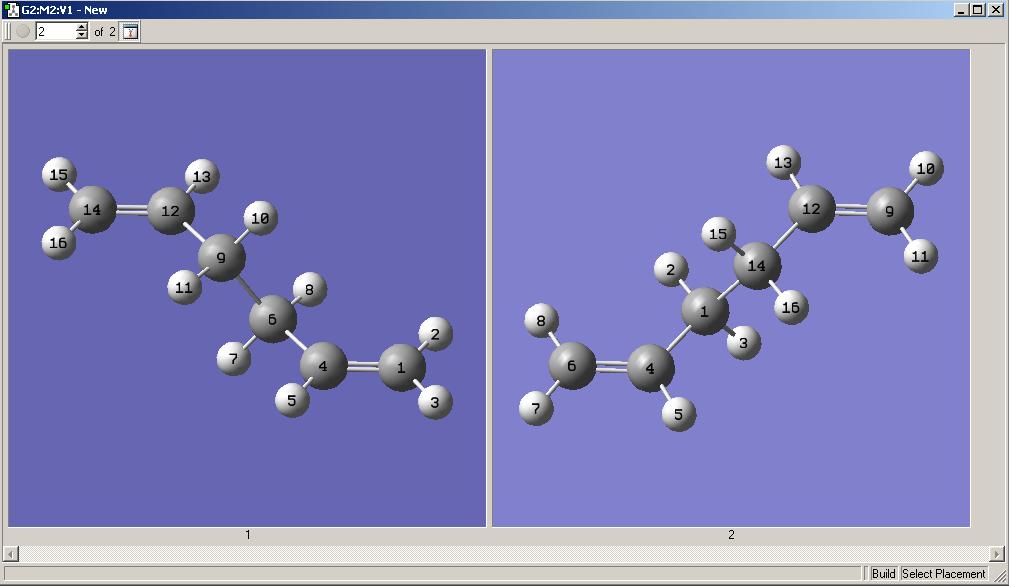
Task: Click the animation play circle button
Action: [23, 31]
